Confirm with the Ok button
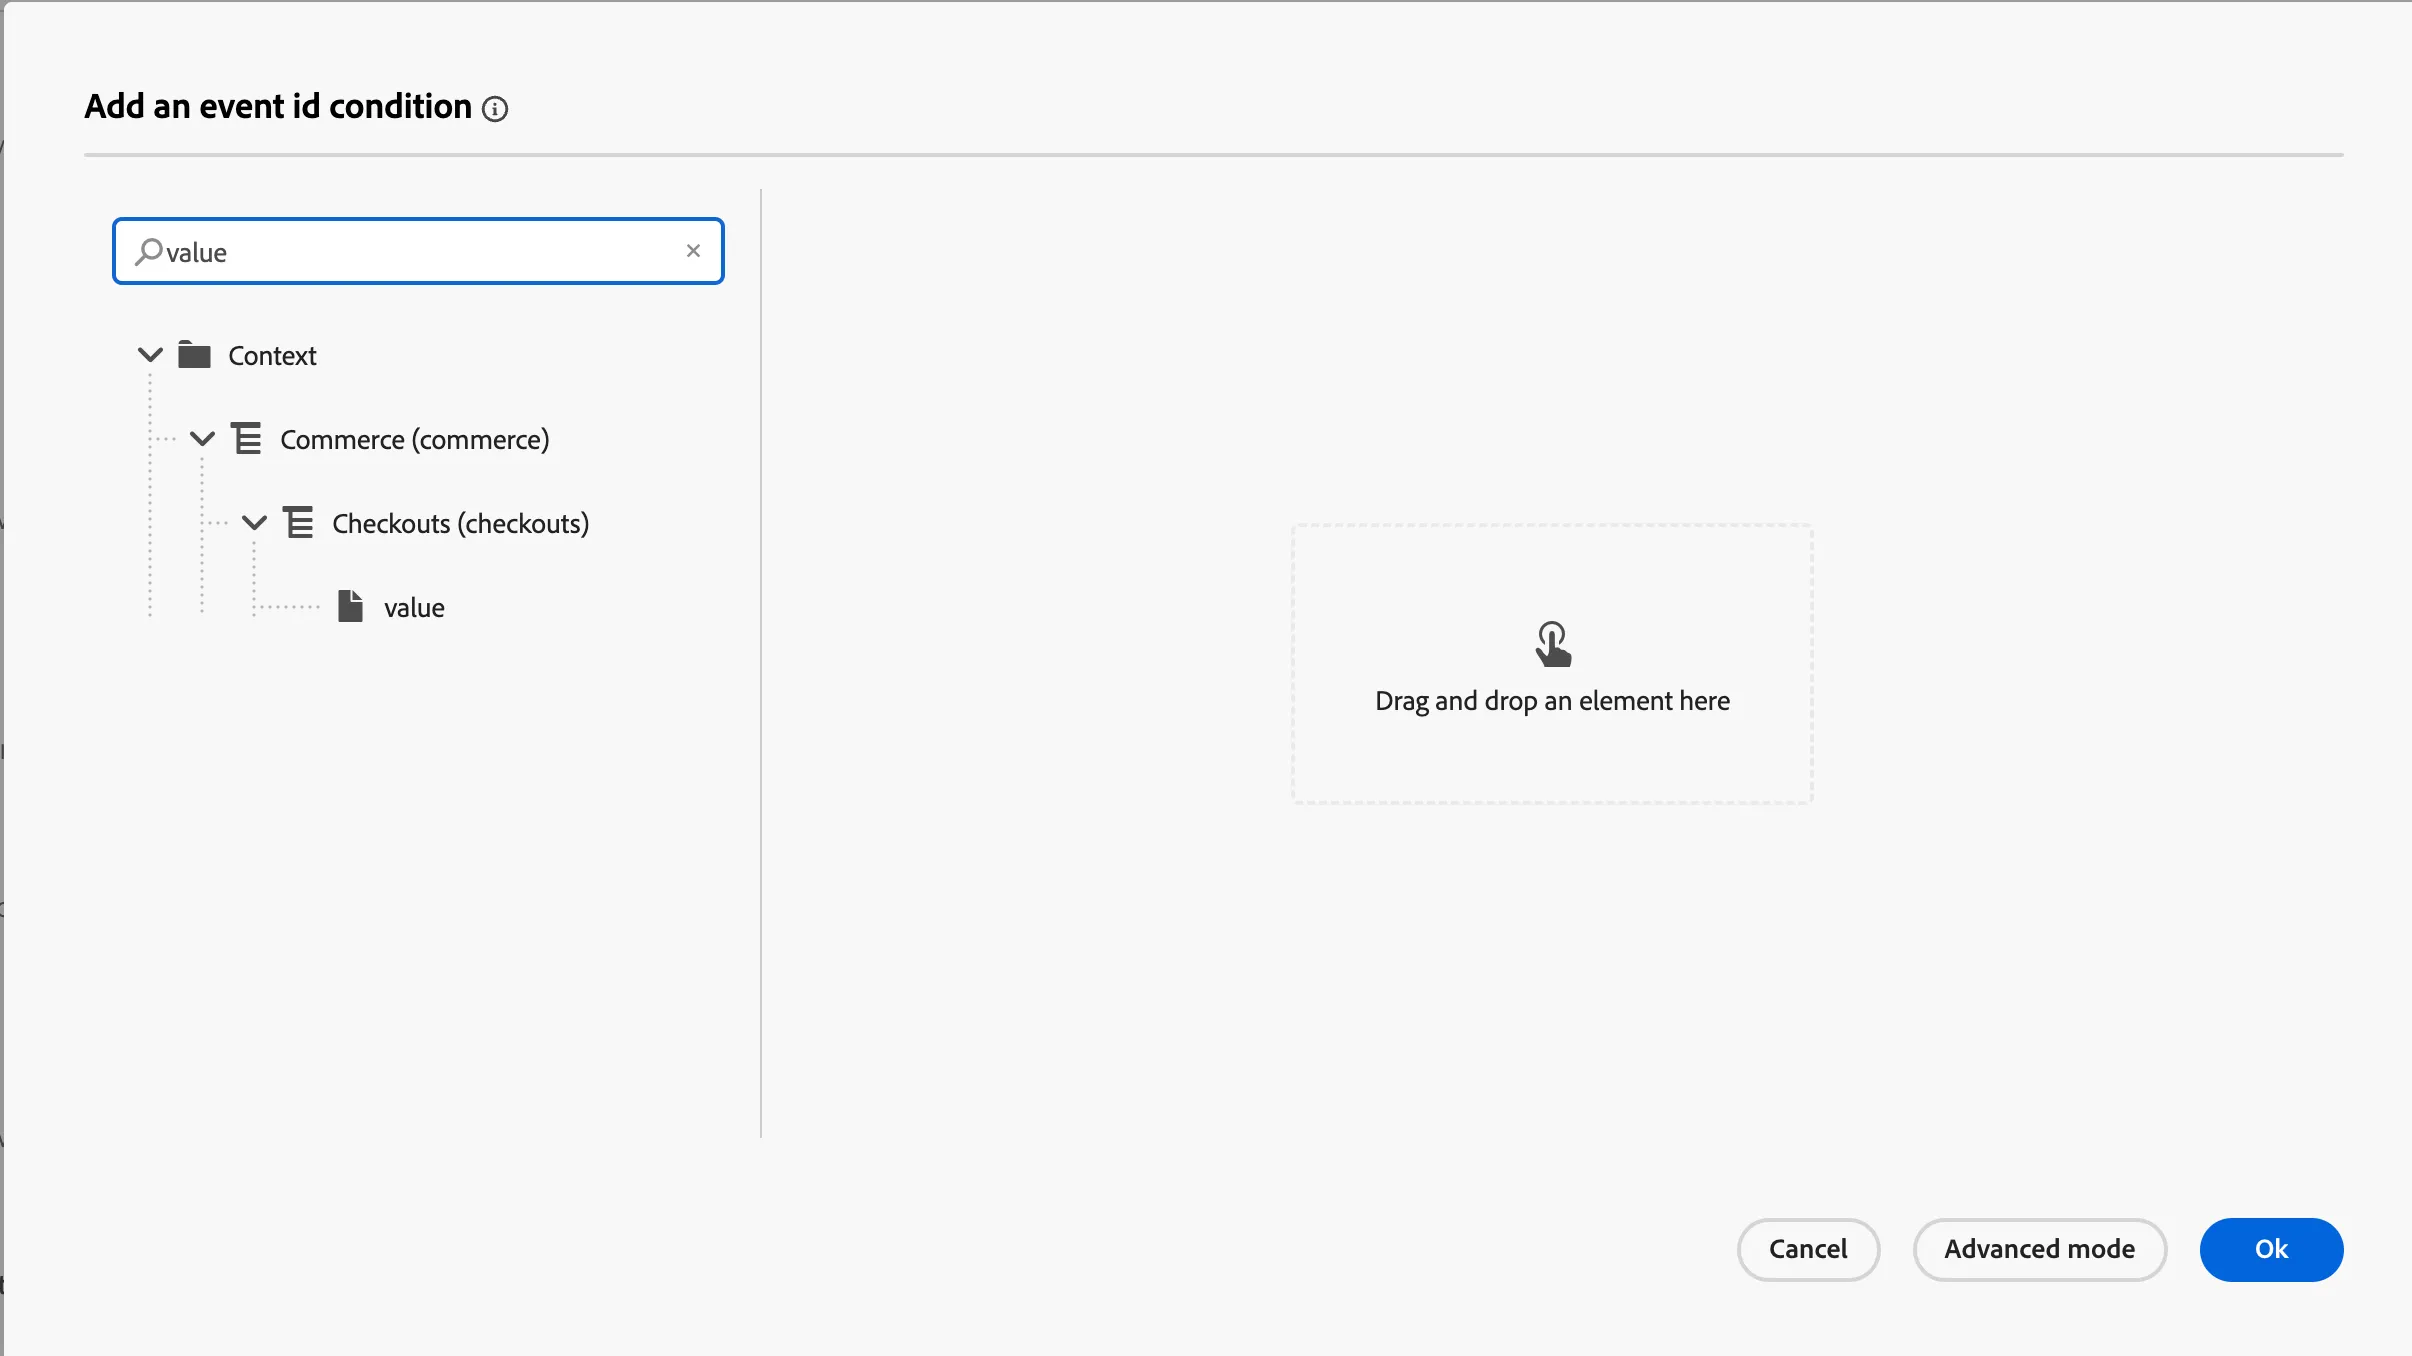Screen dimensions: 2412x1356 click(x=2271, y=1249)
